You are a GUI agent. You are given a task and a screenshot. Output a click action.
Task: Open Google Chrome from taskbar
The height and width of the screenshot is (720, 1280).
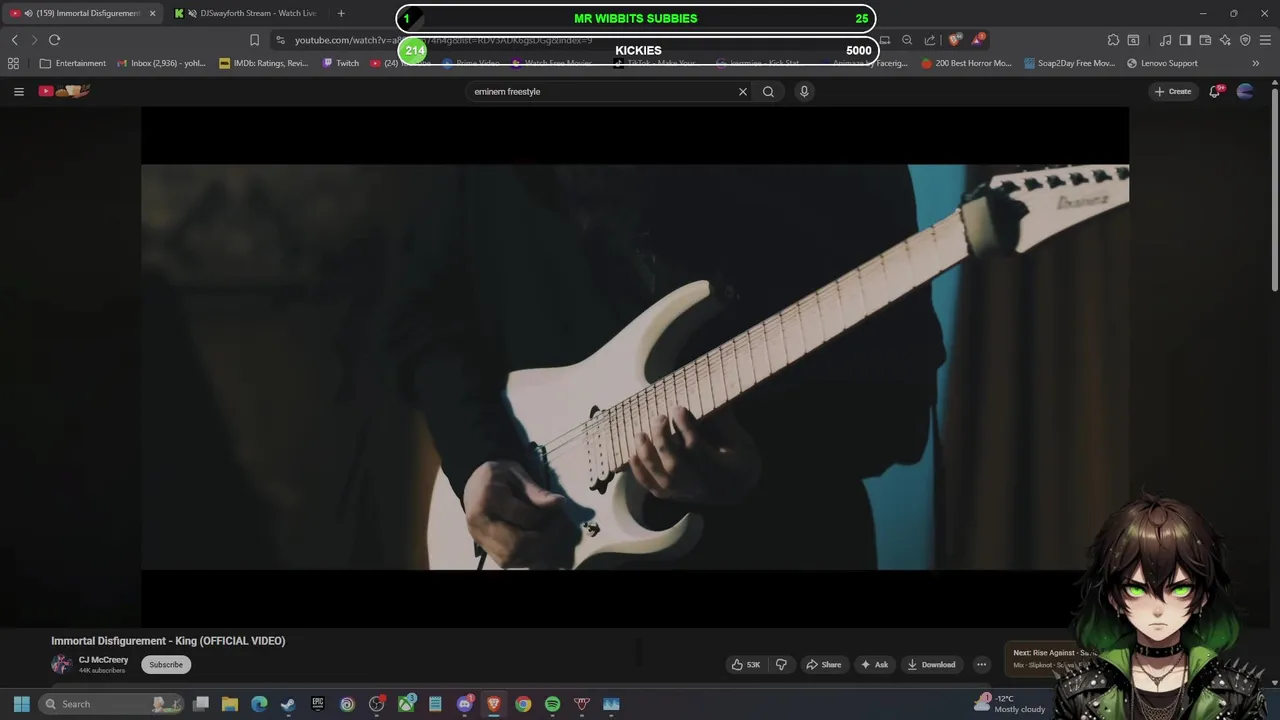click(x=523, y=704)
